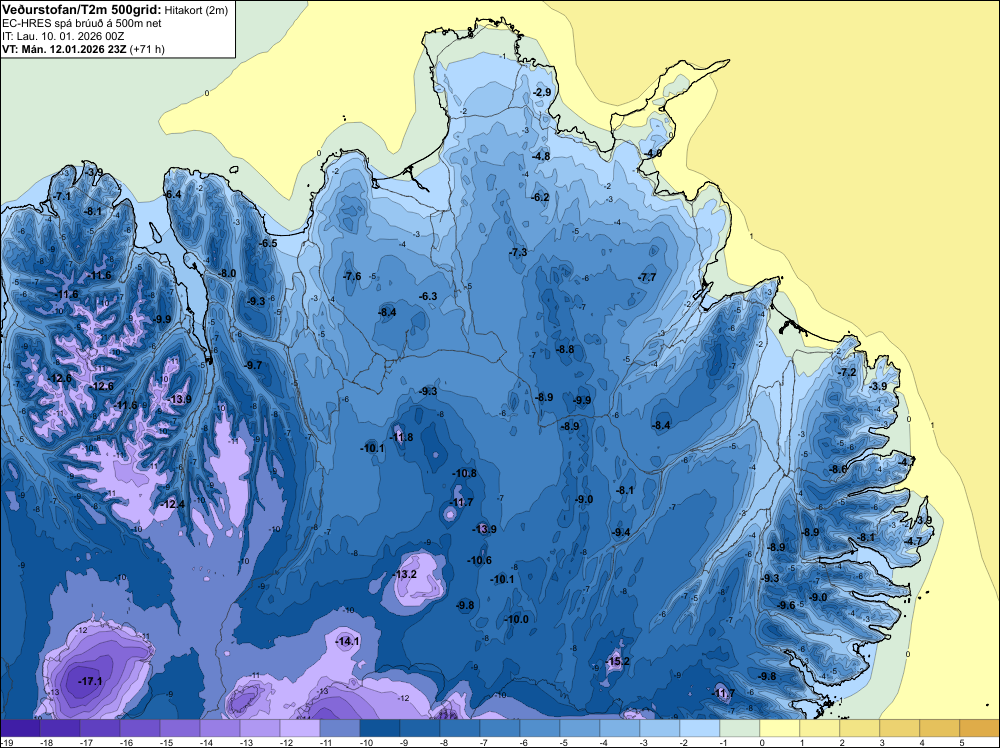The image size is (1000, 748).
Task: Select the legend swatch above the -4 label
Action: click(620, 728)
